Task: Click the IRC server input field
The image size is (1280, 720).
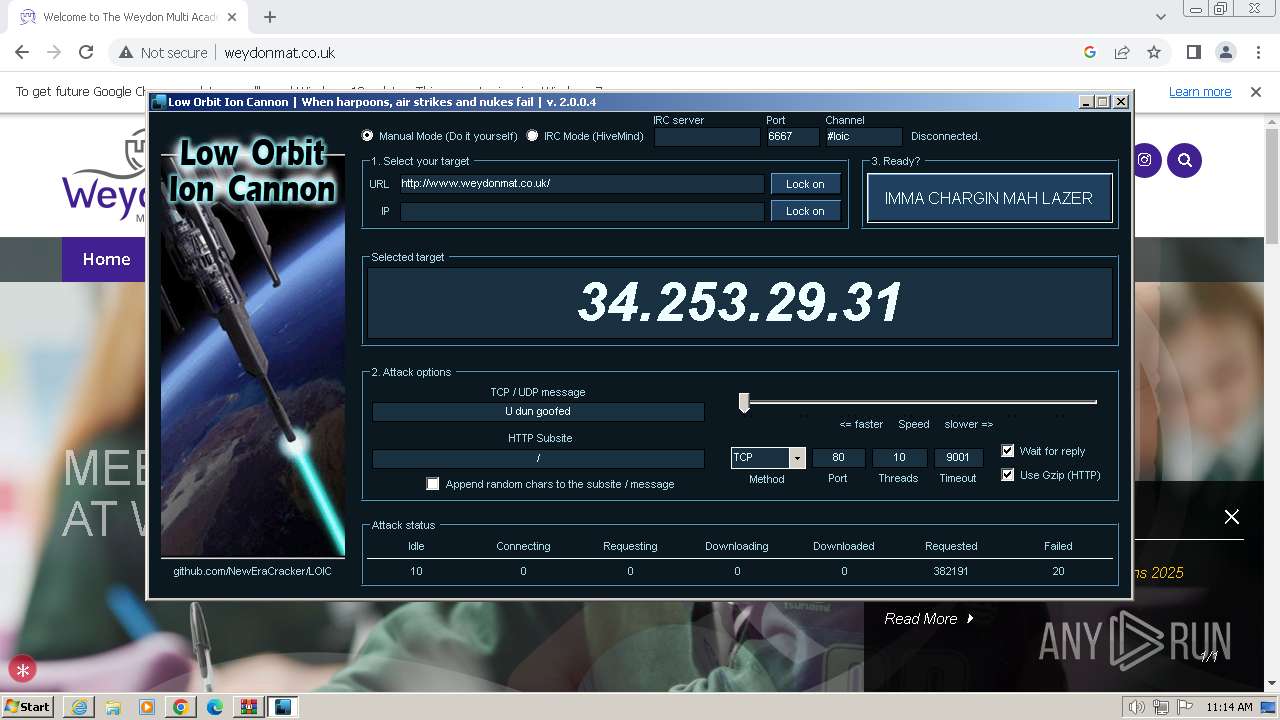Action: tap(707, 136)
